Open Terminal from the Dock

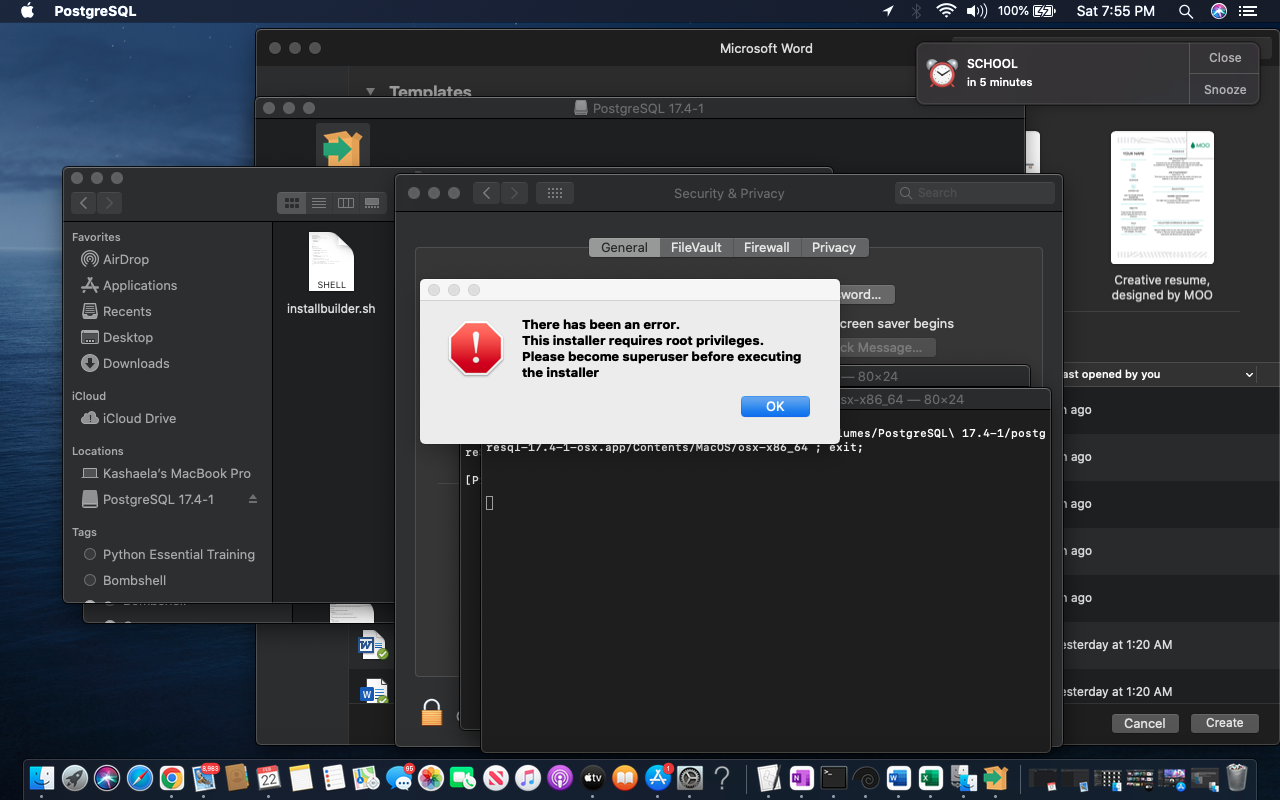(833, 778)
